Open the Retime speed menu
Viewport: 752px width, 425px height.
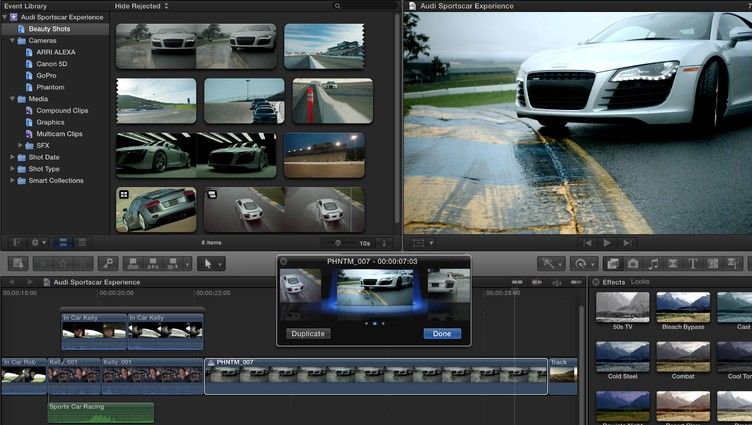coord(584,263)
